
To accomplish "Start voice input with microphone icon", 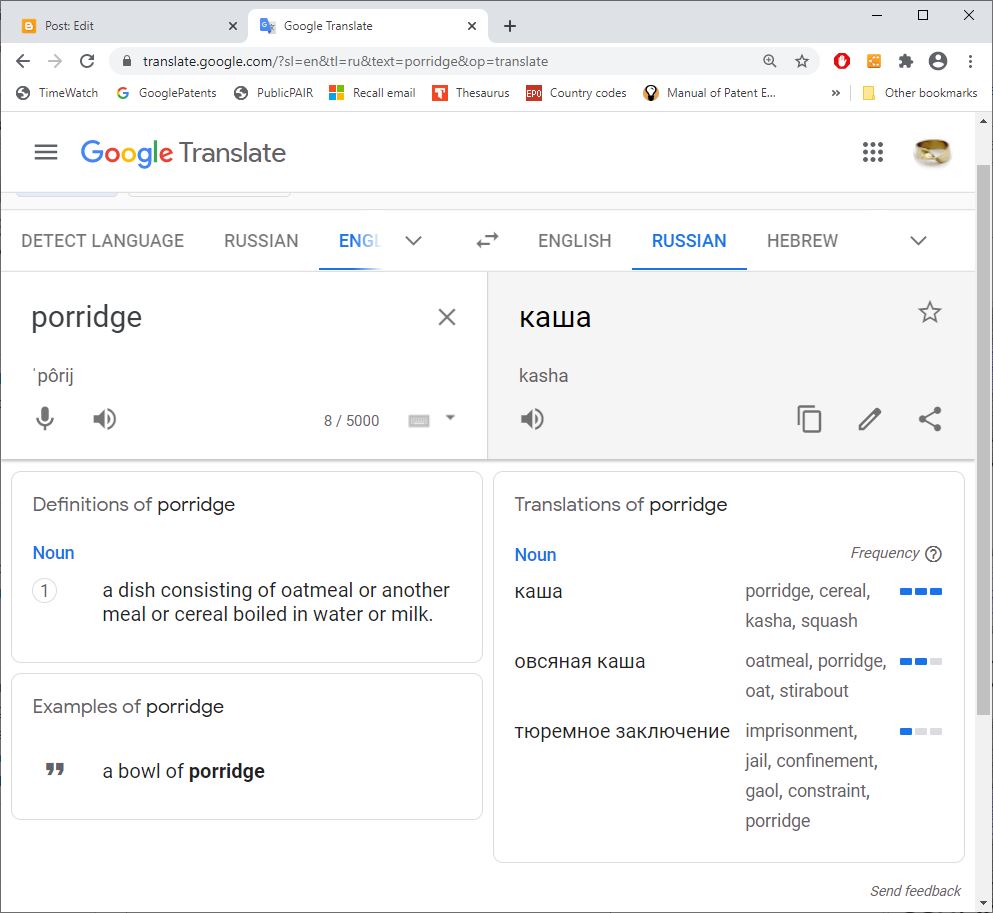I will click(45, 419).
